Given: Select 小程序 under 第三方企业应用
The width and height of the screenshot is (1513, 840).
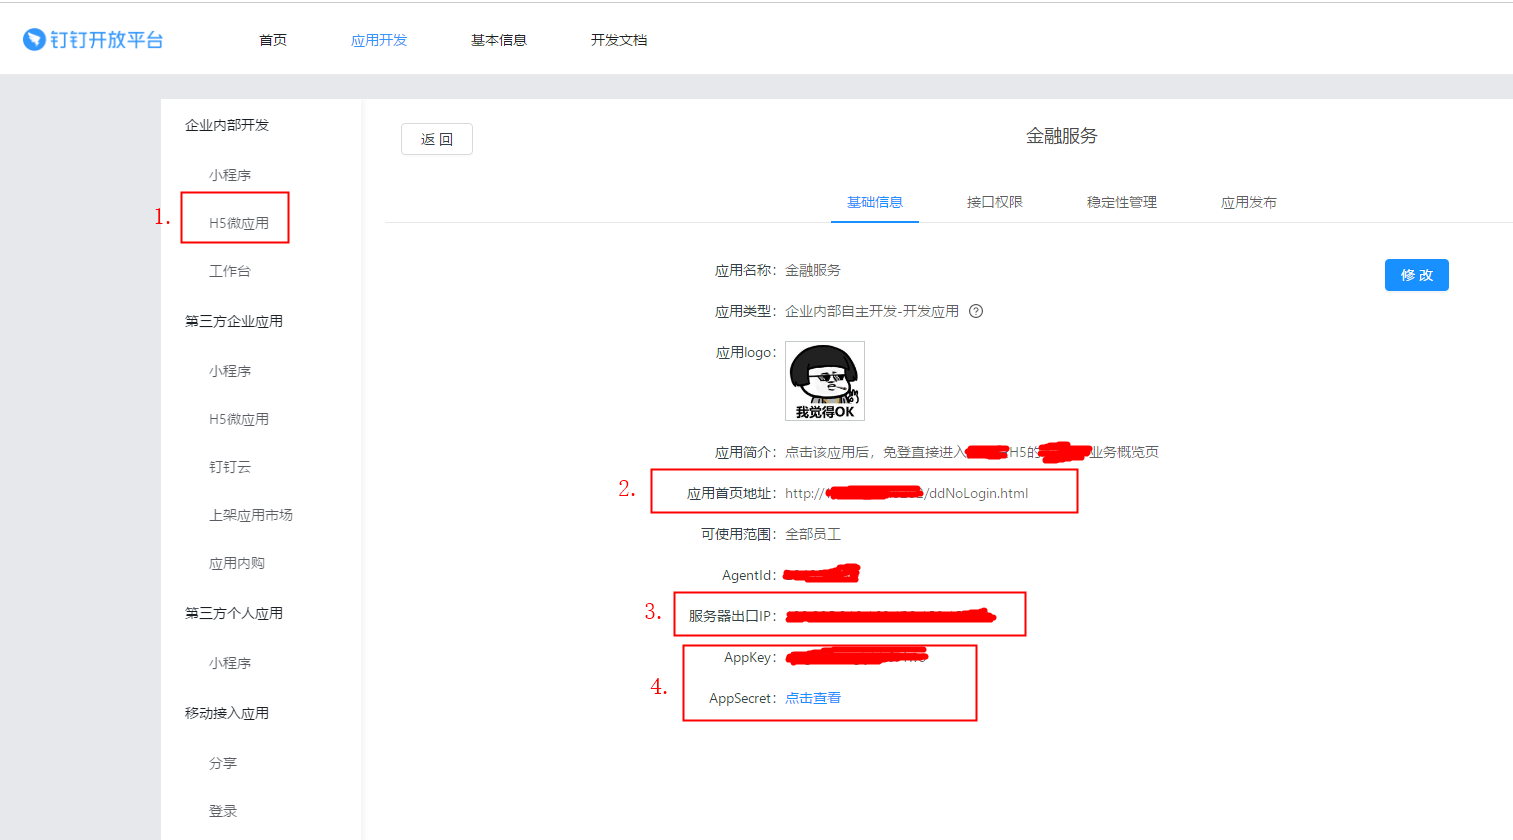Looking at the screenshot, I should [230, 371].
